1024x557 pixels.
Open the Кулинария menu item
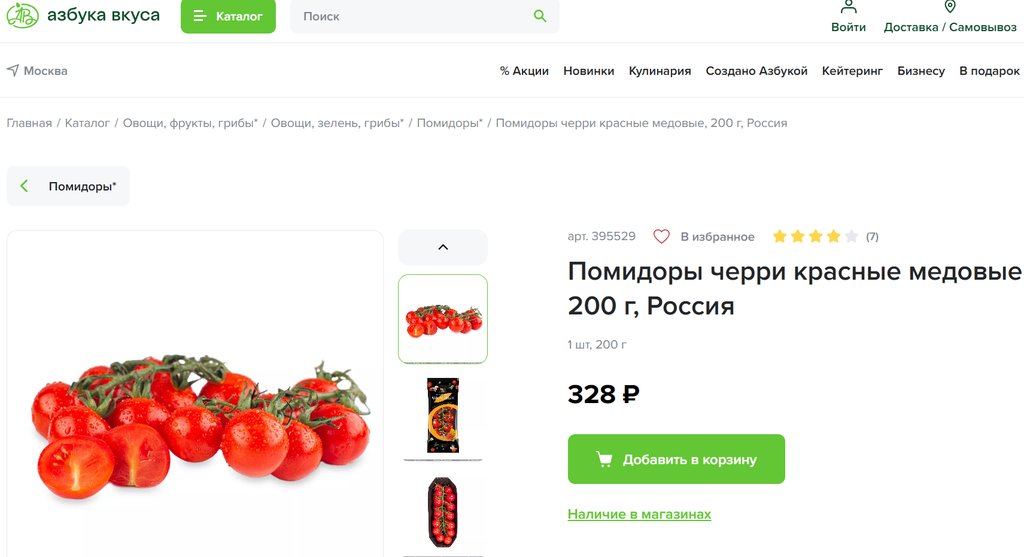click(660, 71)
